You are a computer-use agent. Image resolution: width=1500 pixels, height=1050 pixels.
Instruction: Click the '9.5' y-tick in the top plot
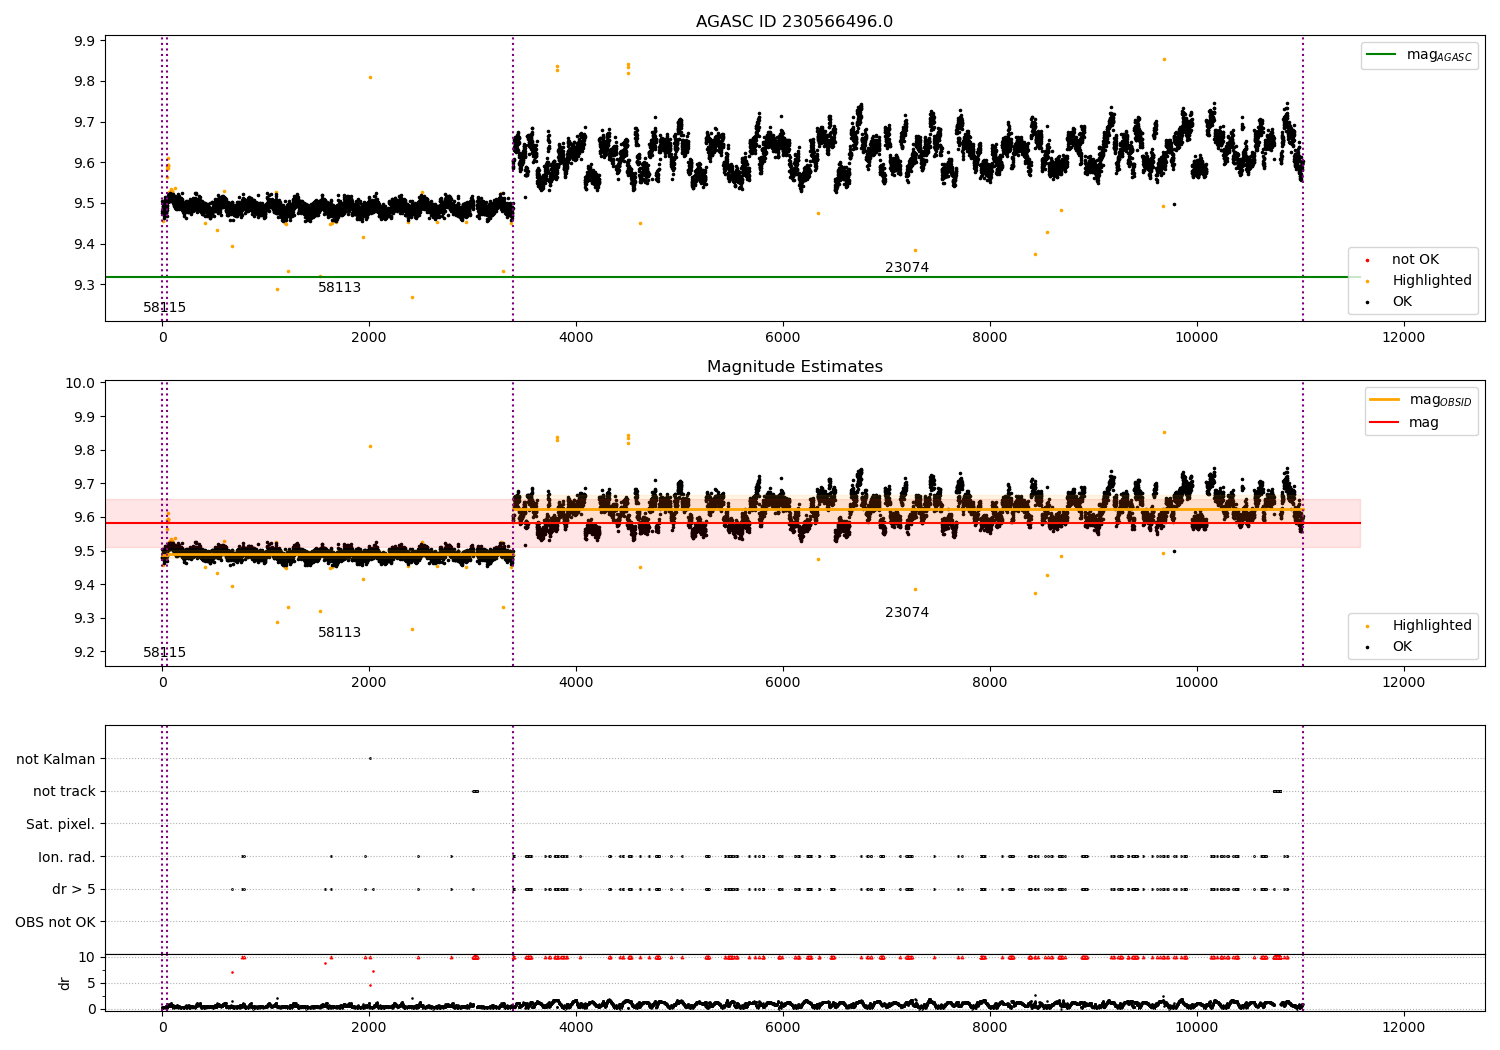click(85, 204)
